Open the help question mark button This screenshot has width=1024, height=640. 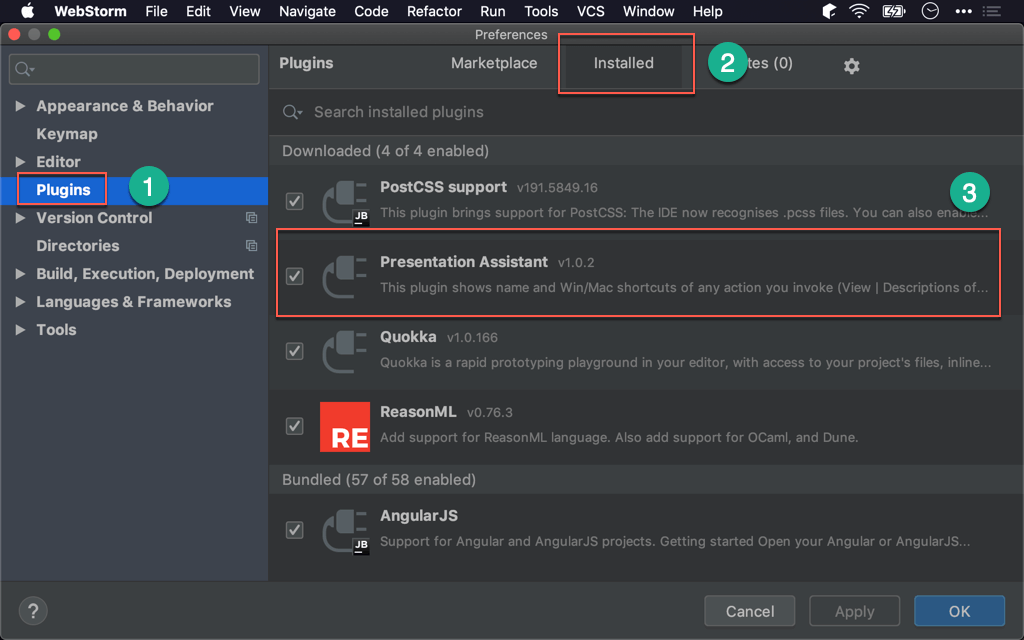[x=33, y=611]
